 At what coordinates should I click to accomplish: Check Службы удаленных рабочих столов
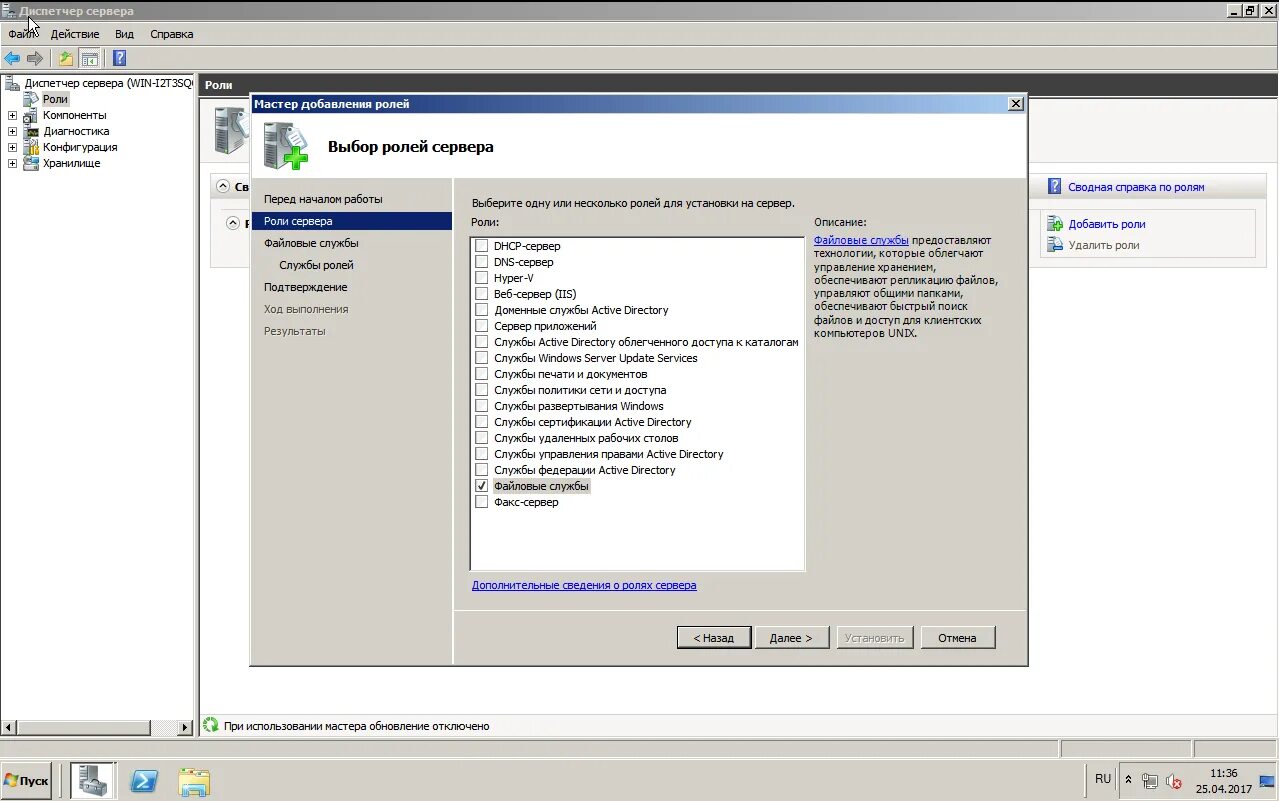(x=482, y=438)
